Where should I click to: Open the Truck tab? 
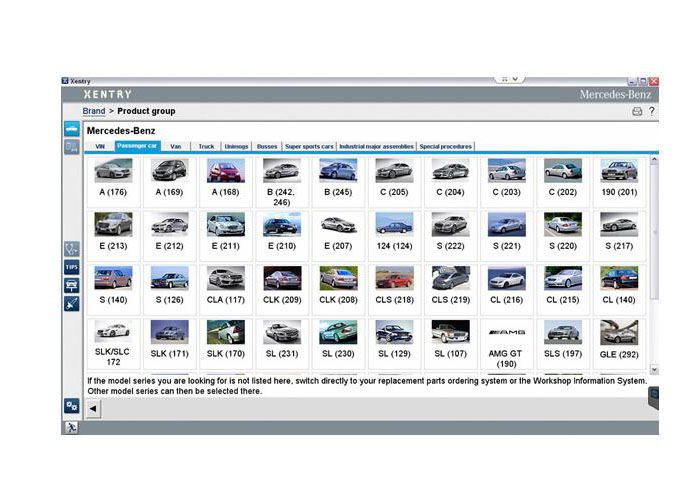[x=206, y=146]
